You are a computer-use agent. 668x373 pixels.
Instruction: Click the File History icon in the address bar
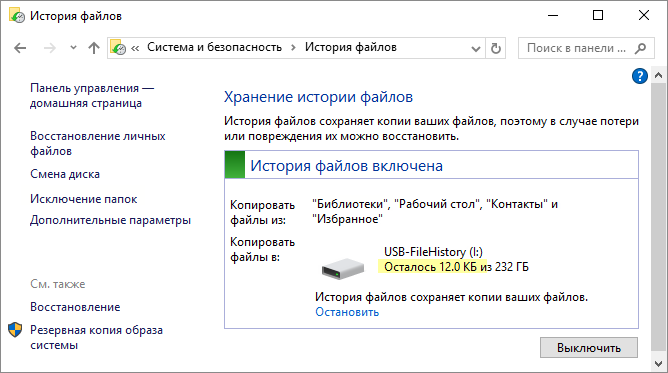pyautogui.click(x=118, y=48)
